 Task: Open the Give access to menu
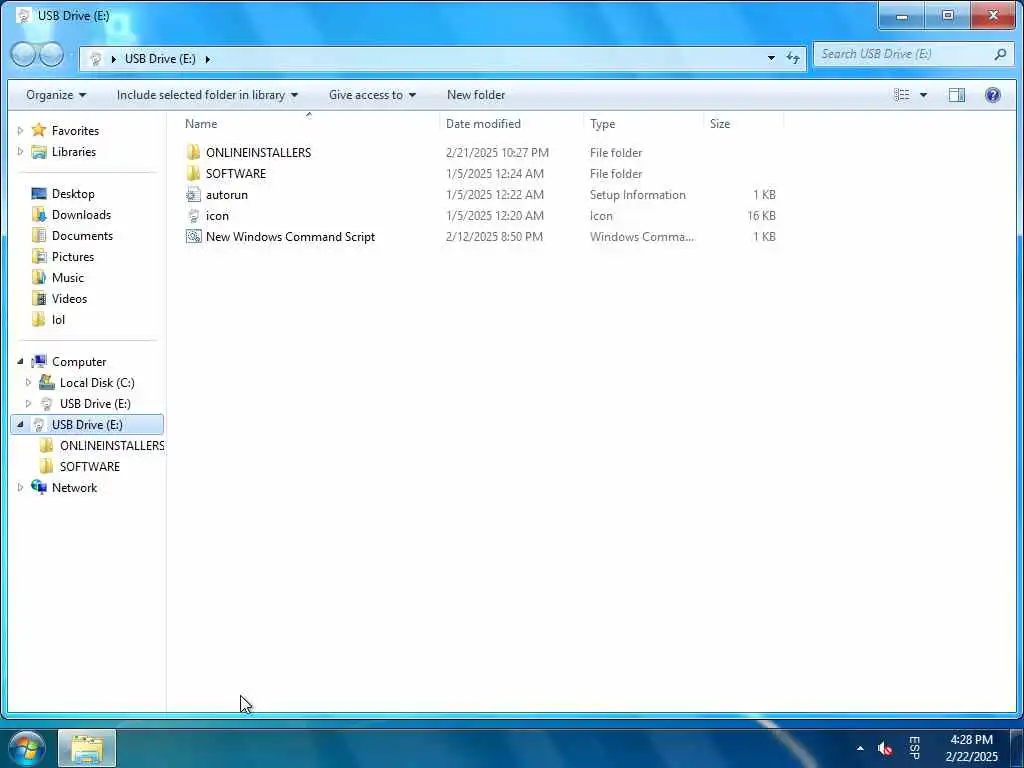[x=372, y=95]
